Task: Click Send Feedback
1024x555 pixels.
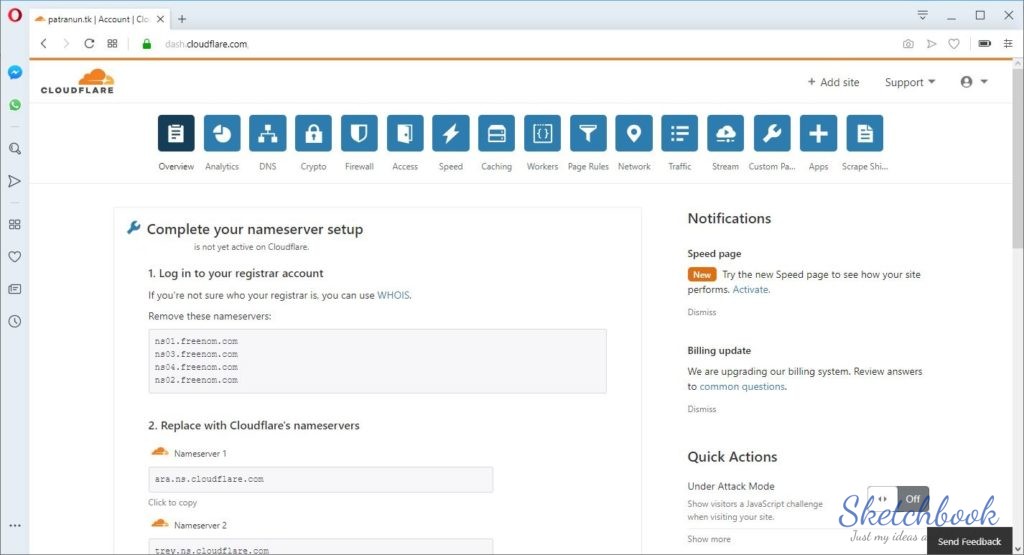Action: [969, 541]
